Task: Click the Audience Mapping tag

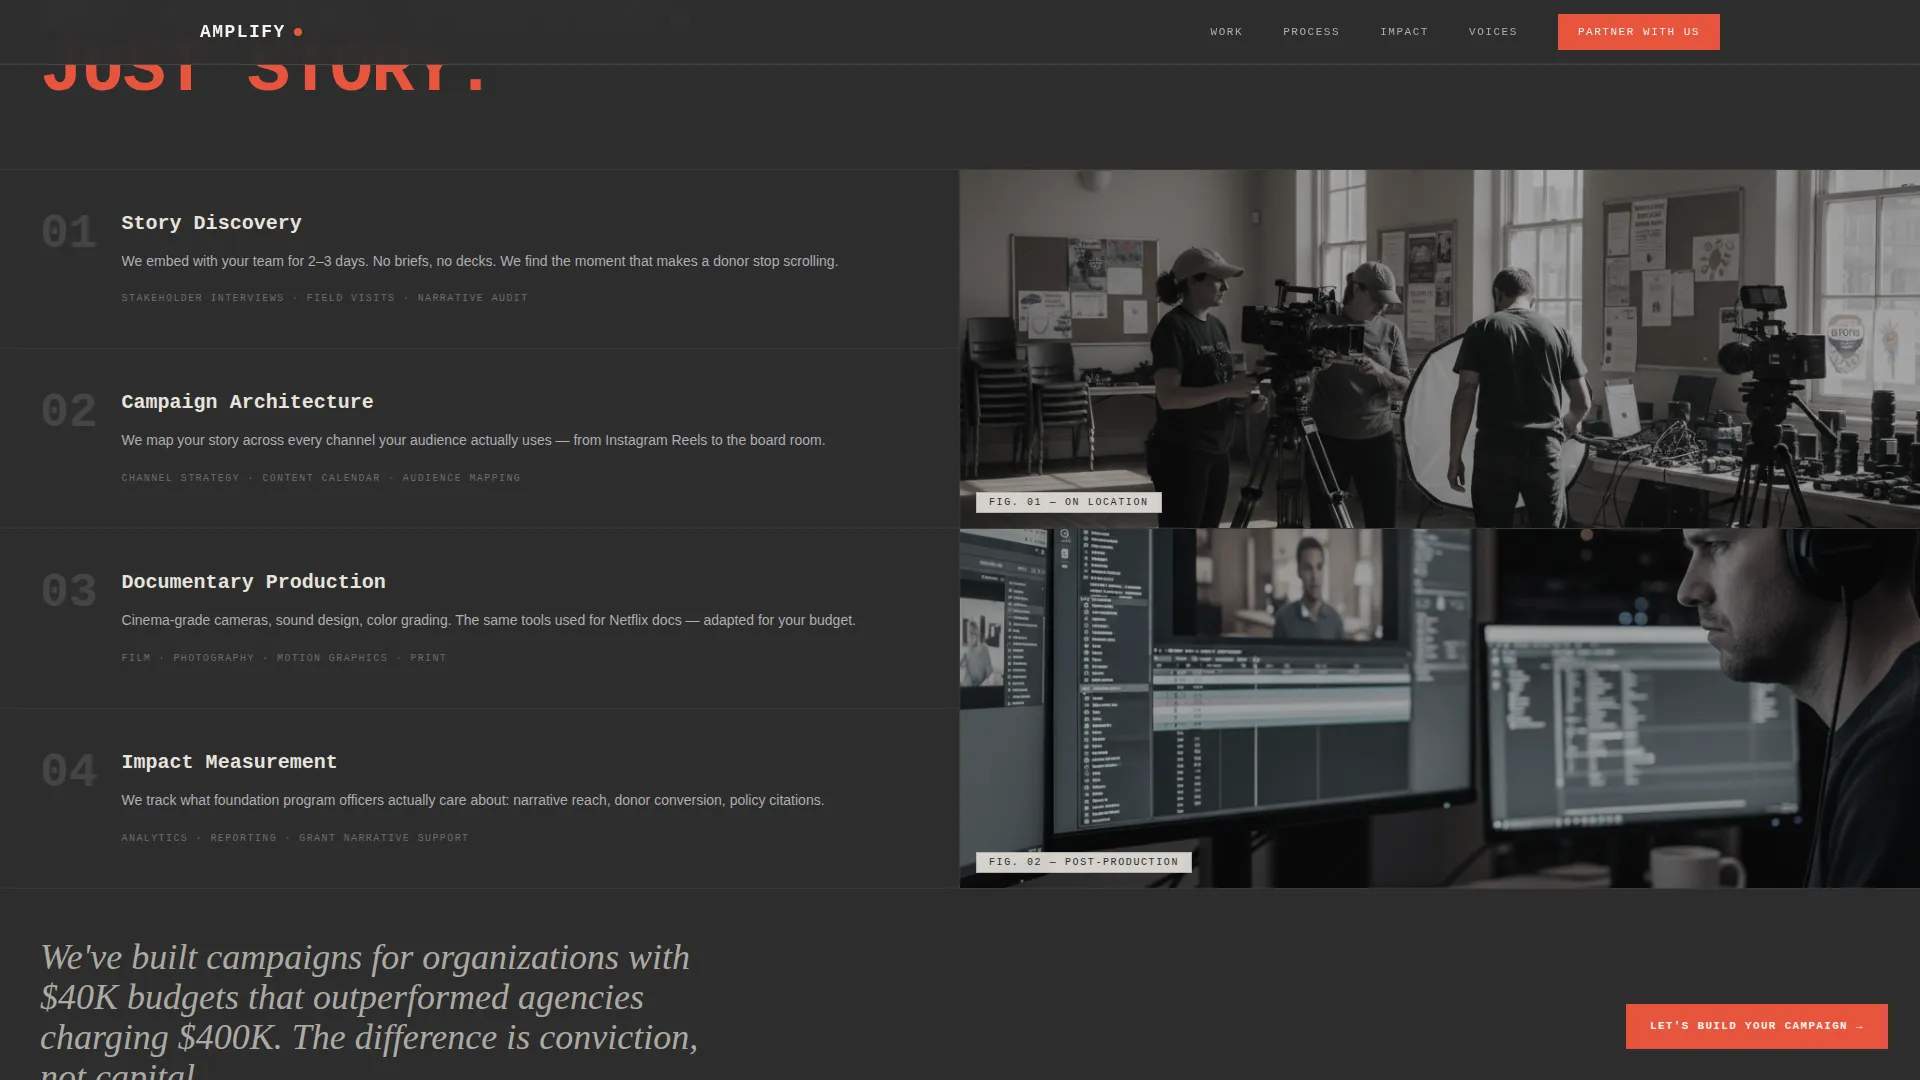Action: point(461,478)
